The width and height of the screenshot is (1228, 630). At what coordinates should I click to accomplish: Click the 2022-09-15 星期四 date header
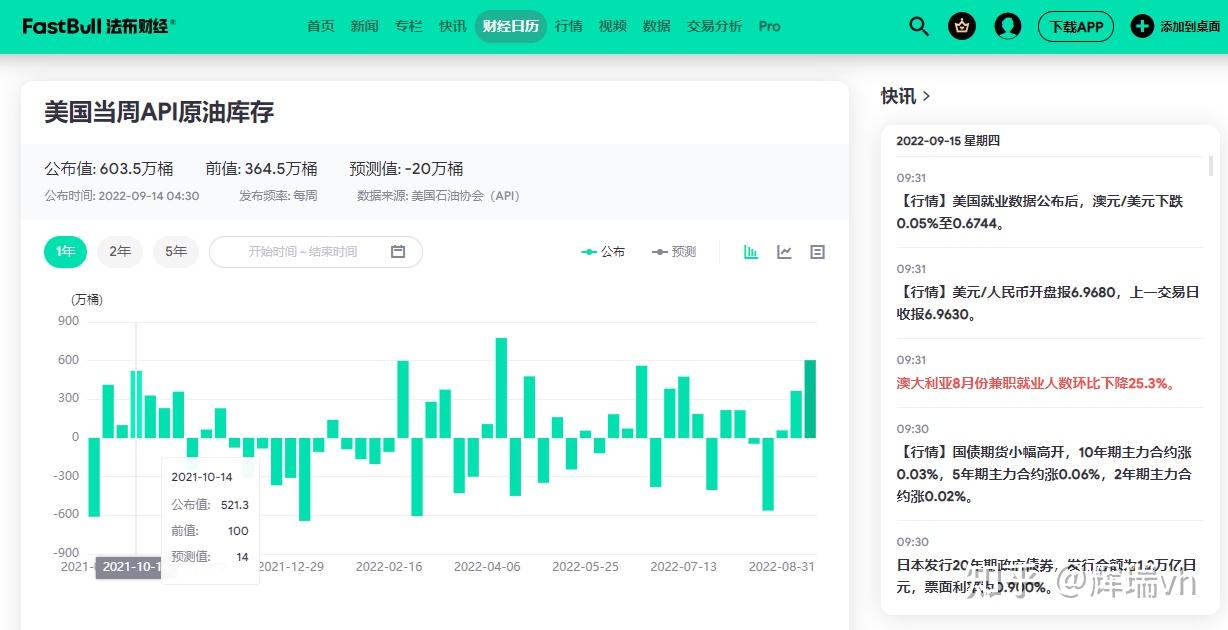pyautogui.click(x=948, y=141)
